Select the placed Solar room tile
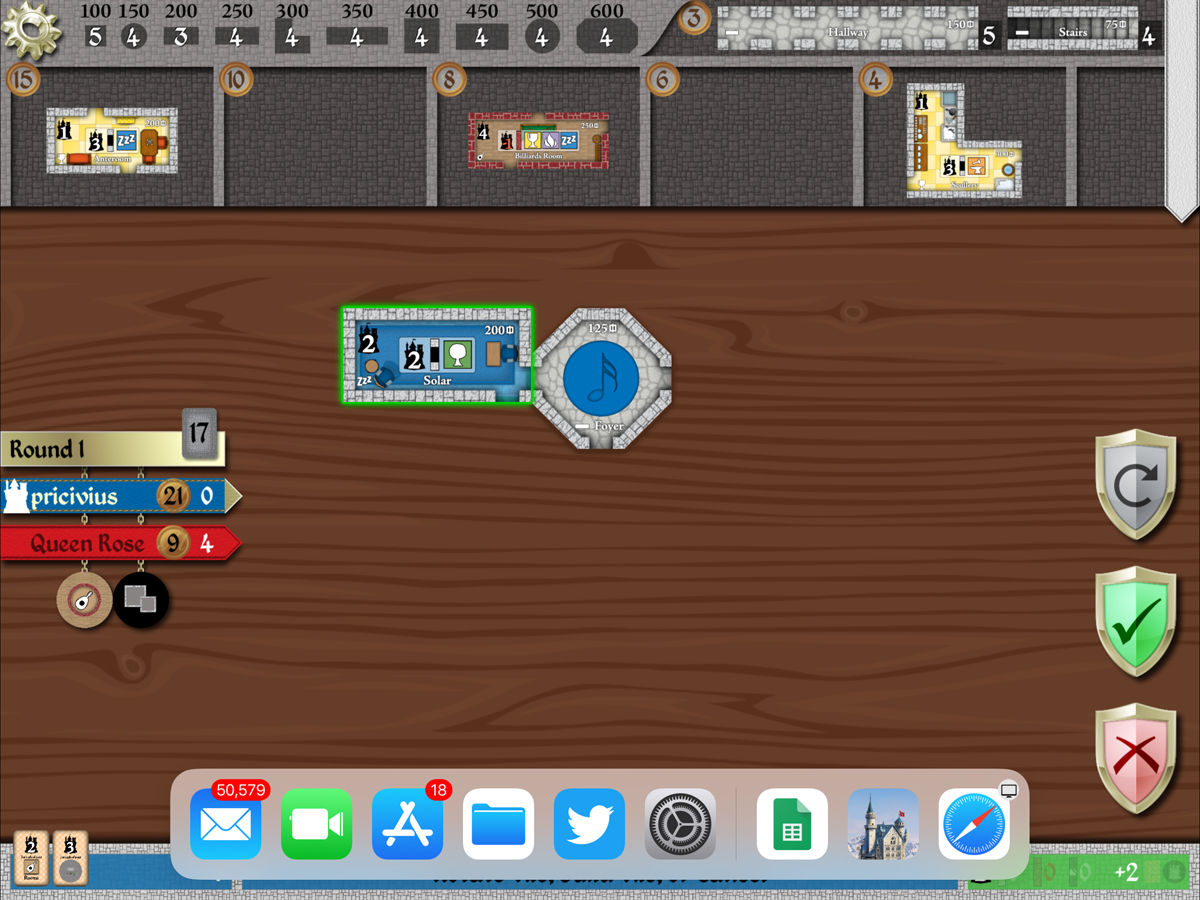The height and width of the screenshot is (900, 1200). tap(437, 355)
